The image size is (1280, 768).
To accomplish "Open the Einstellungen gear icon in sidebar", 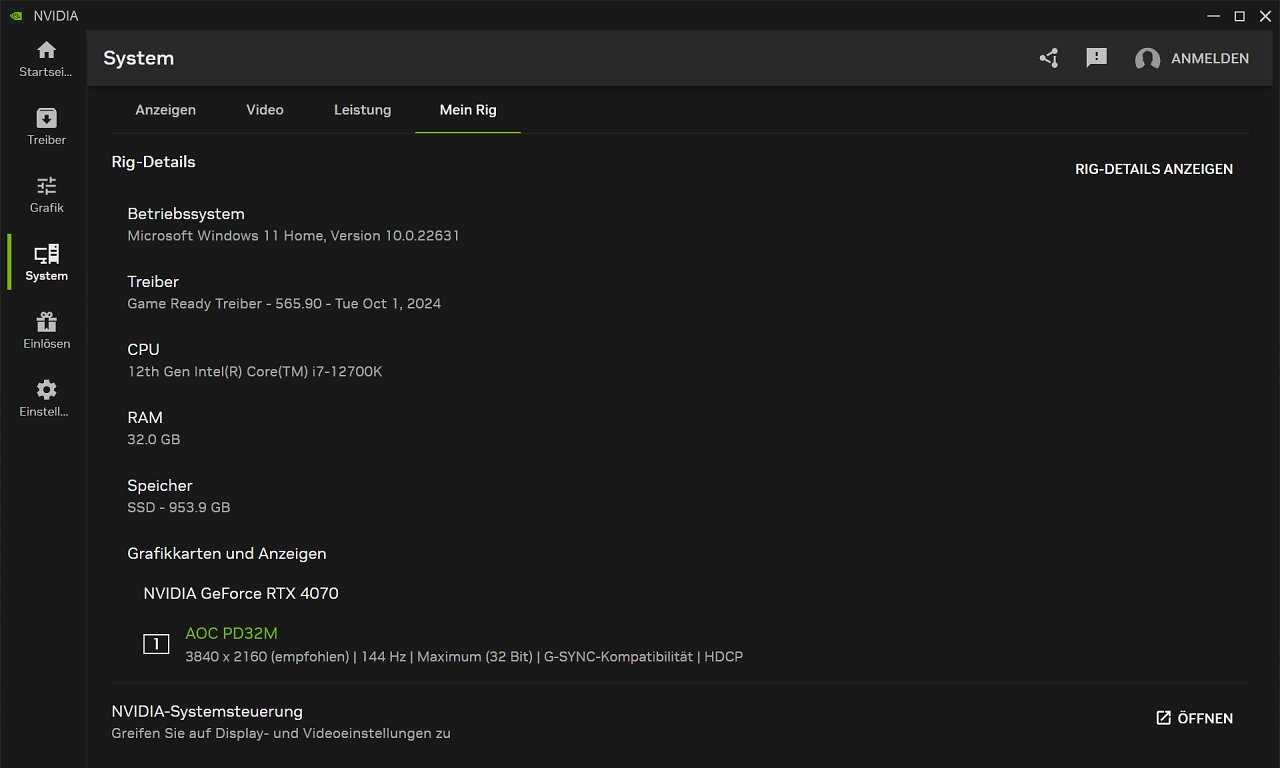I will [46, 390].
